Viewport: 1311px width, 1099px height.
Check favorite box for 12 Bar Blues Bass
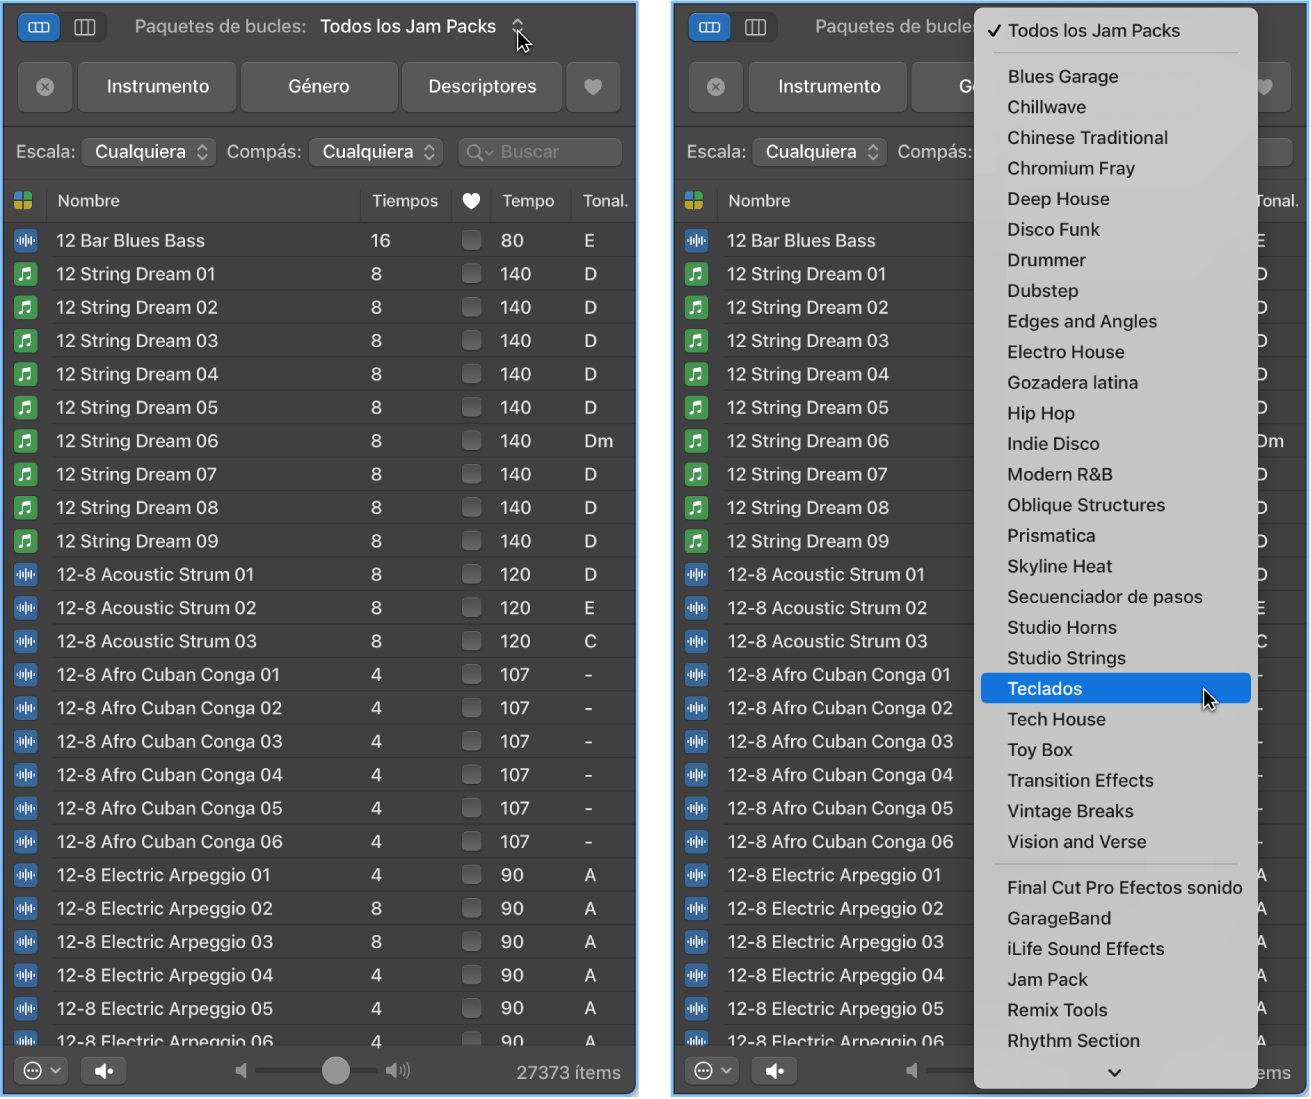point(471,241)
